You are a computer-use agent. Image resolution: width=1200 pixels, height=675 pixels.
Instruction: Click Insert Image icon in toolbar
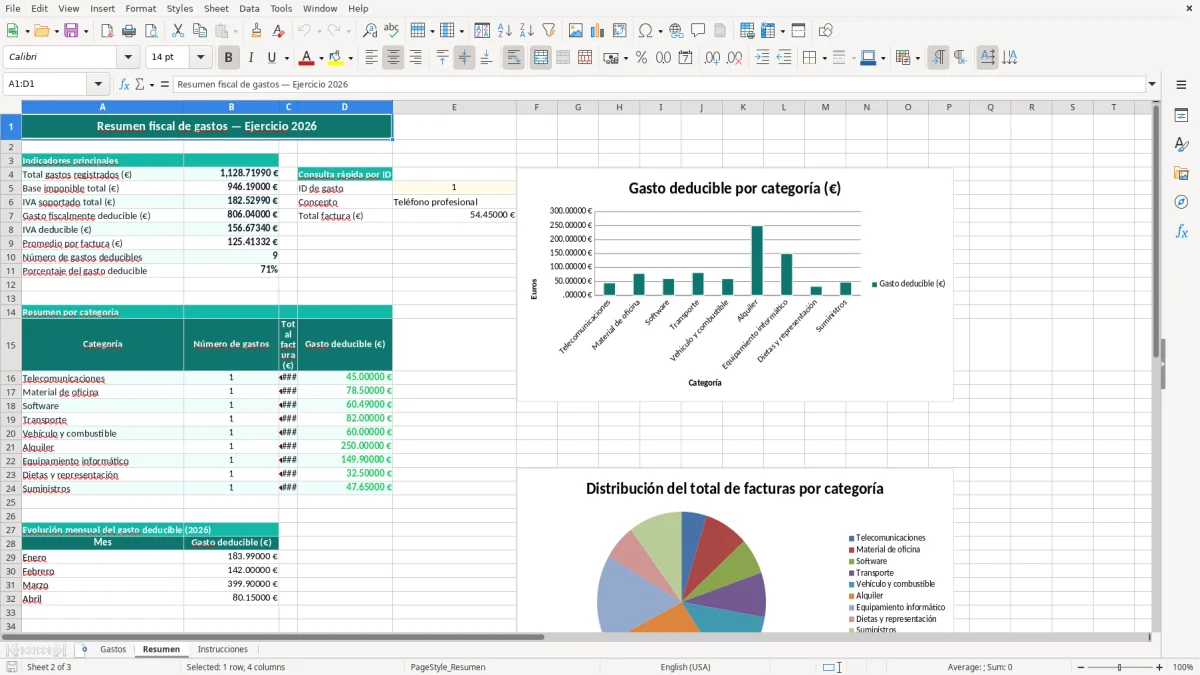point(576,31)
